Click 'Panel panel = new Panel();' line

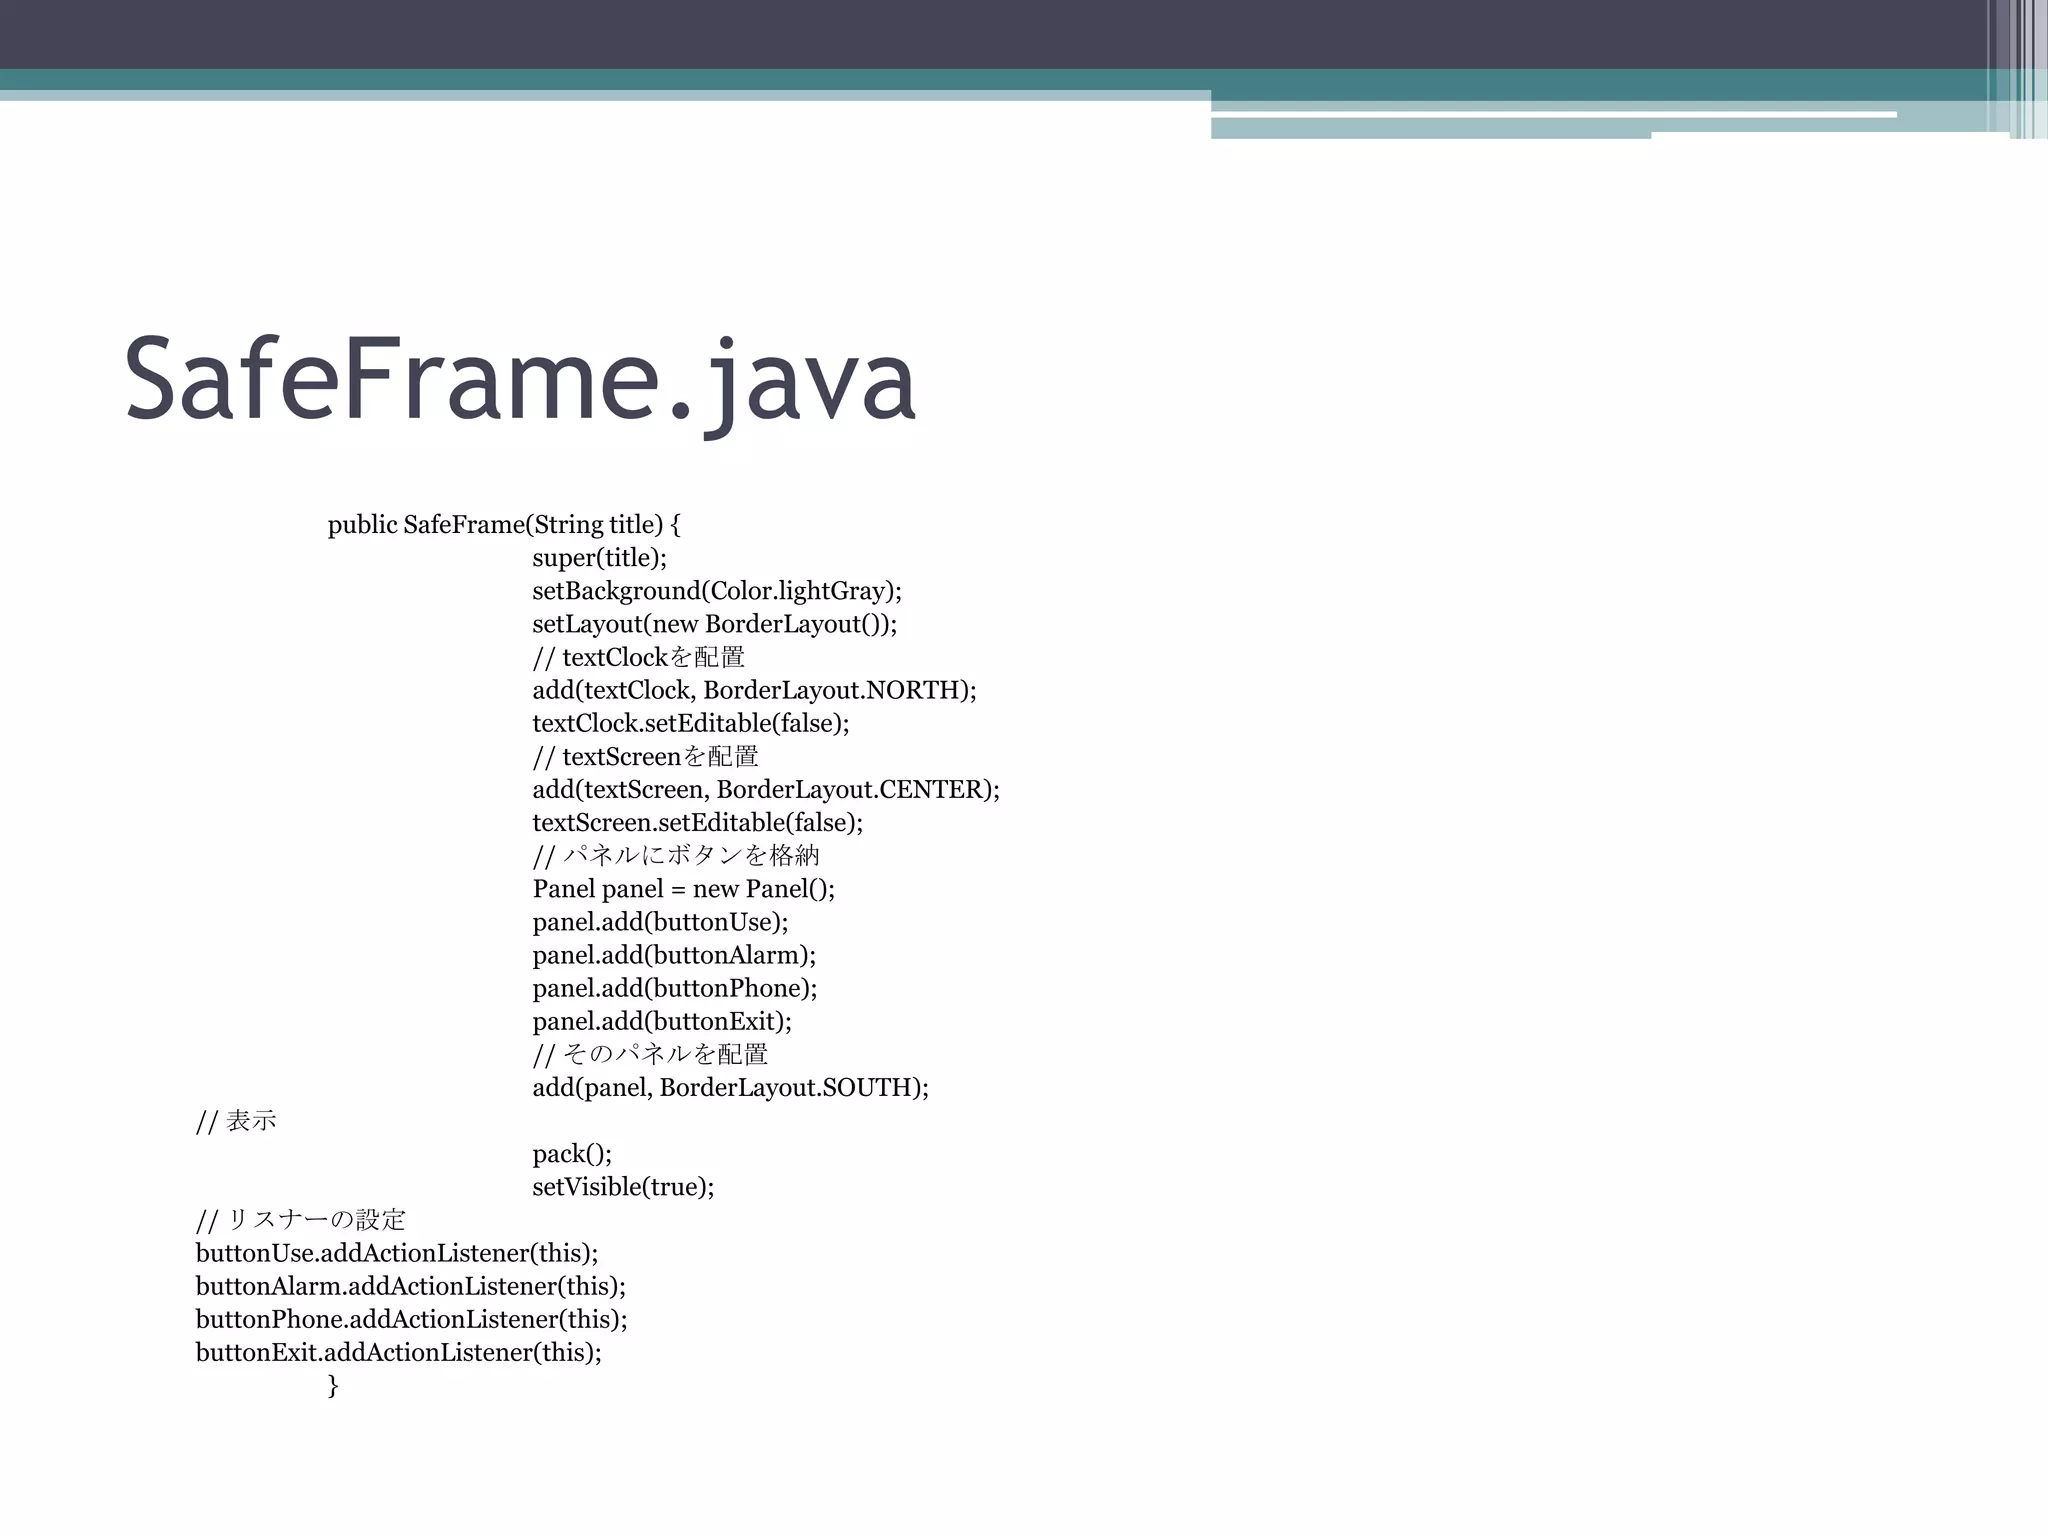point(684,889)
